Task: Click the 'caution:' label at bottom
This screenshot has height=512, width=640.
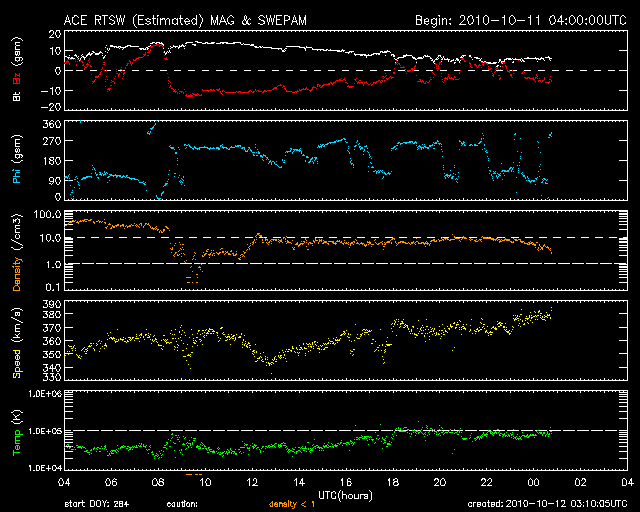Action: 182,504
